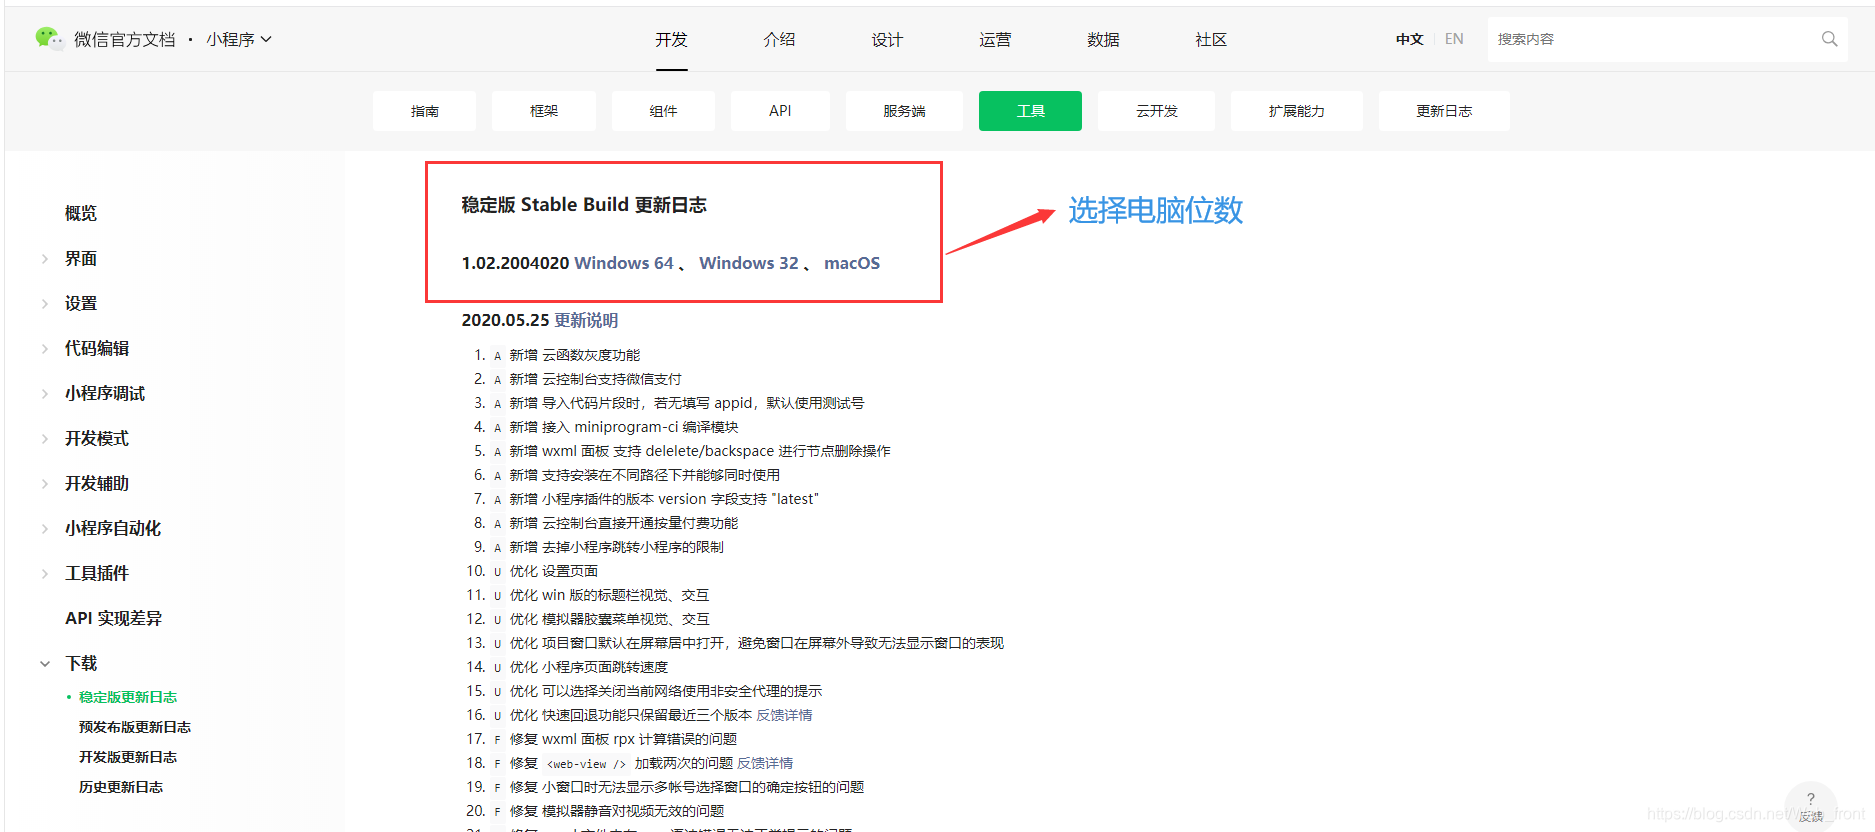
Task: Click changelog item 优化 小程序页面跳转速度
Action: pos(589,667)
